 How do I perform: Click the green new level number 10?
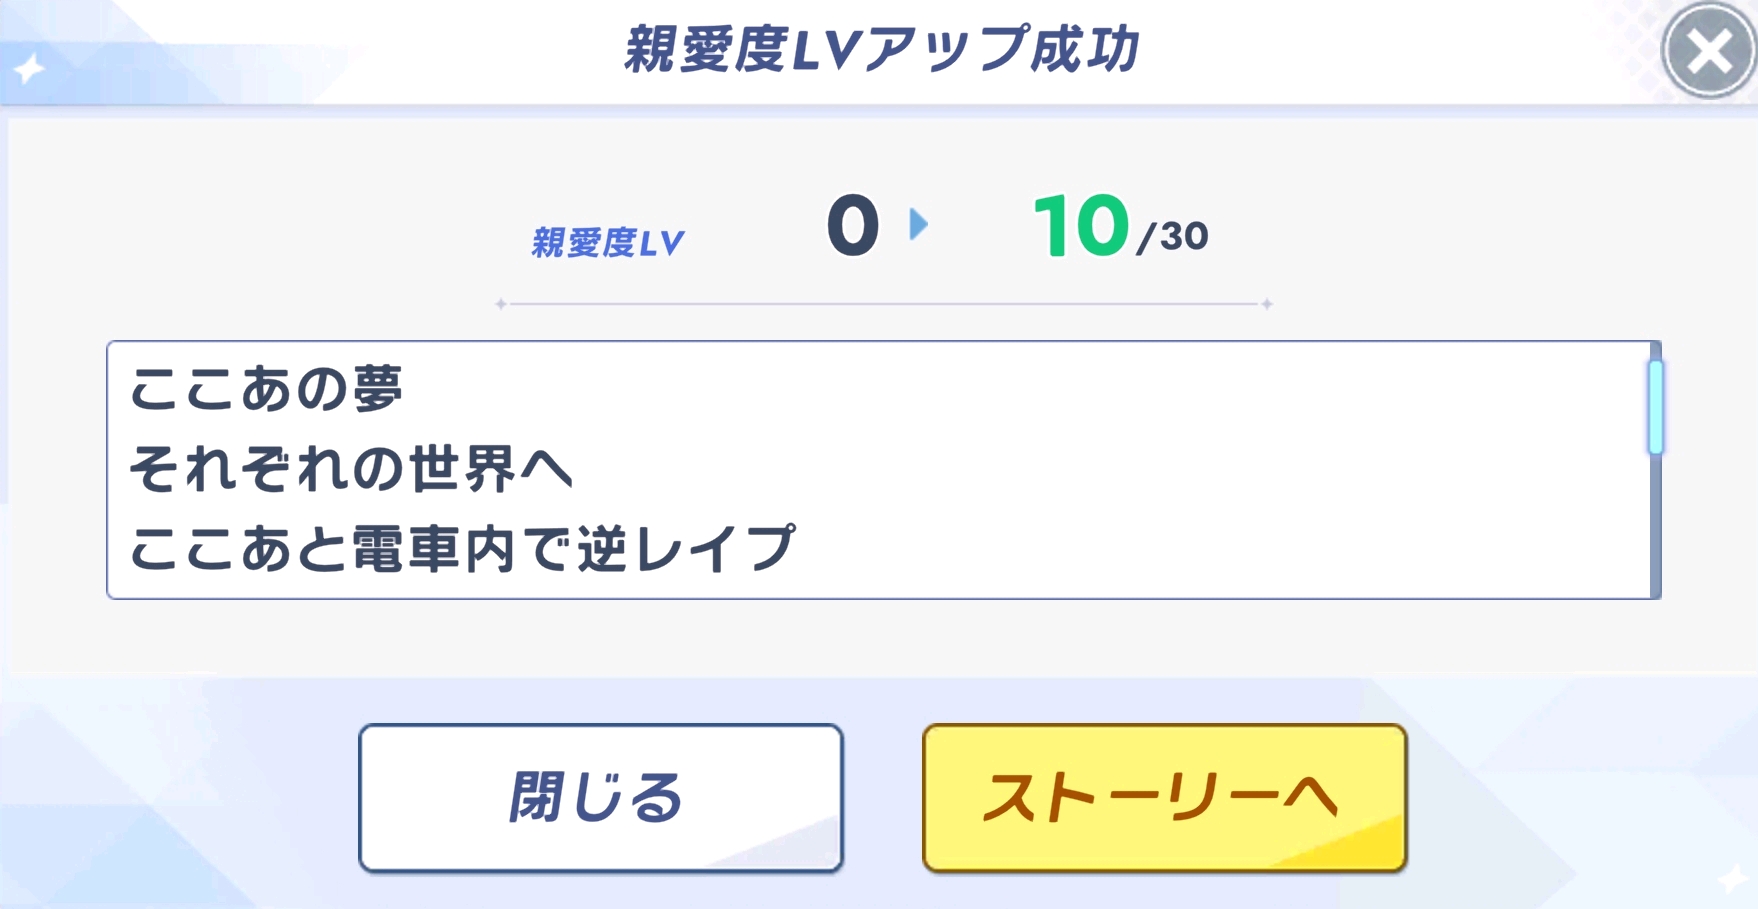[1080, 226]
